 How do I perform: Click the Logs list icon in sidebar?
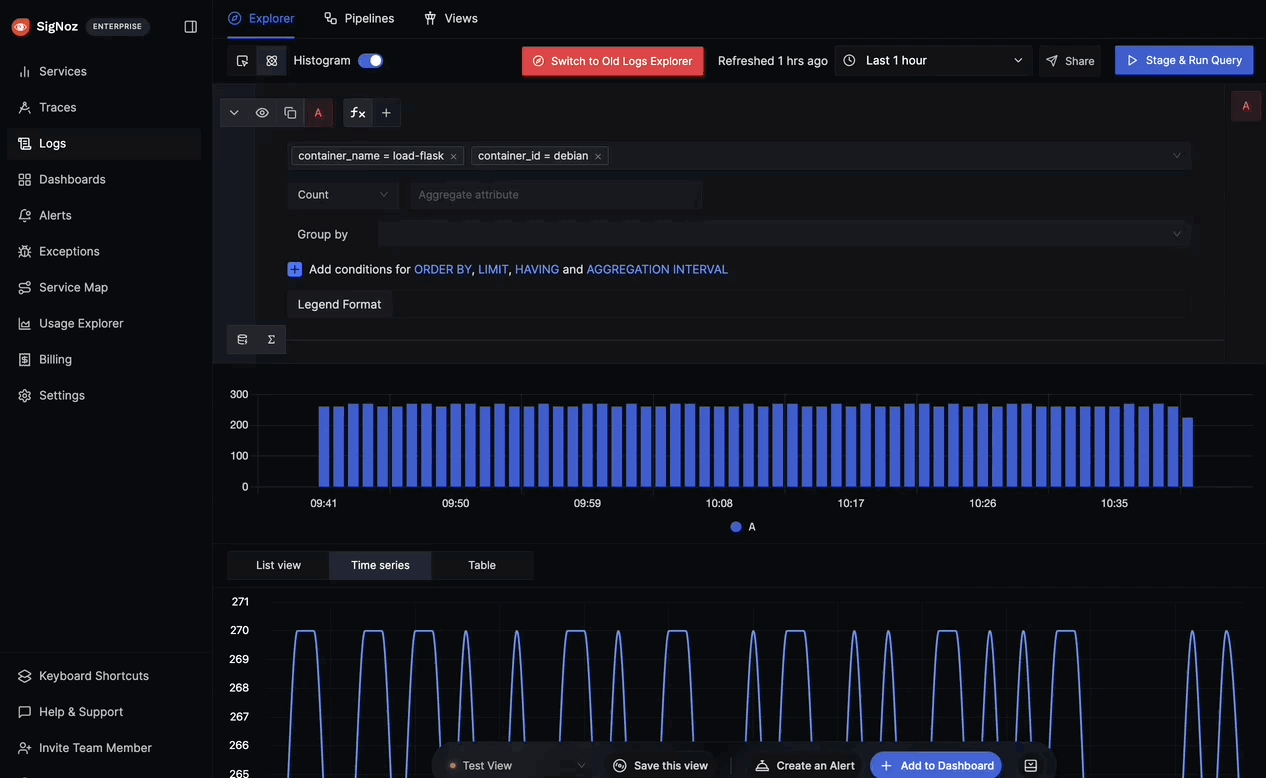[x=25, y=143]
